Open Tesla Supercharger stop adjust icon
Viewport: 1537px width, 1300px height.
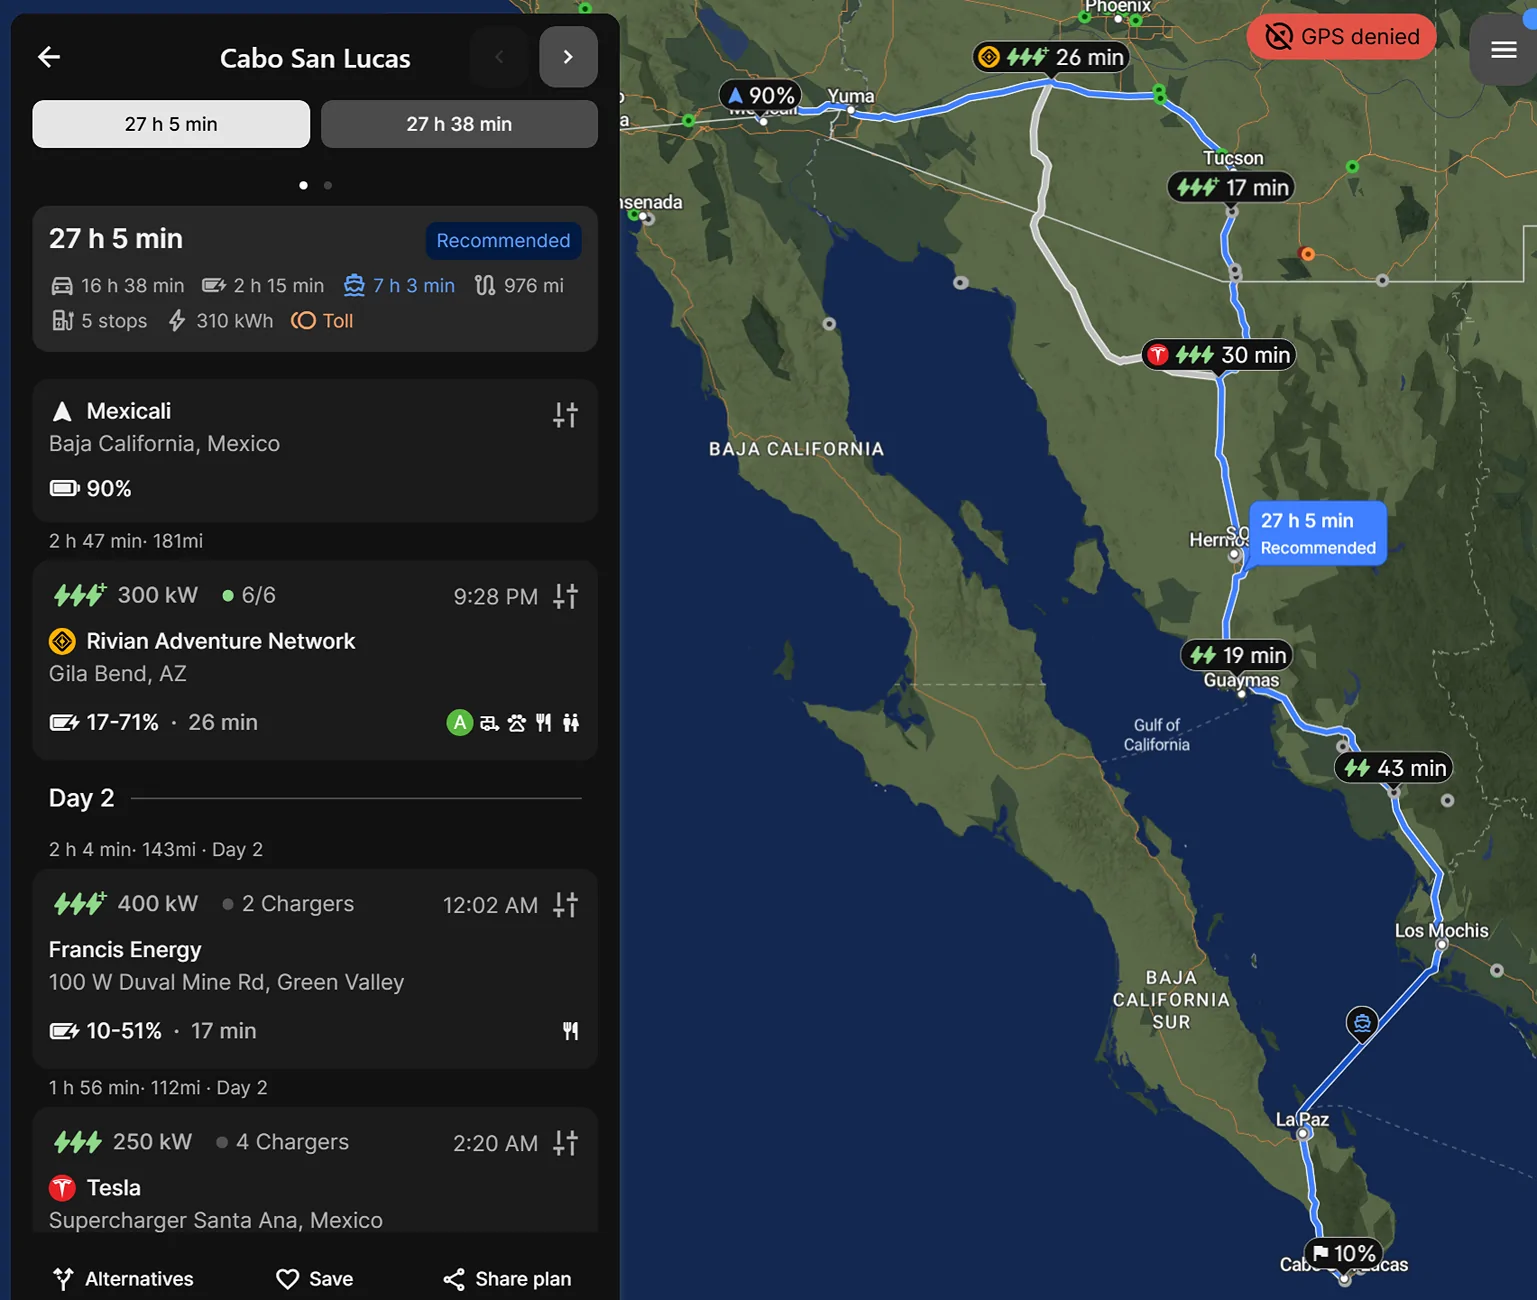click(x=565, y=1143)
